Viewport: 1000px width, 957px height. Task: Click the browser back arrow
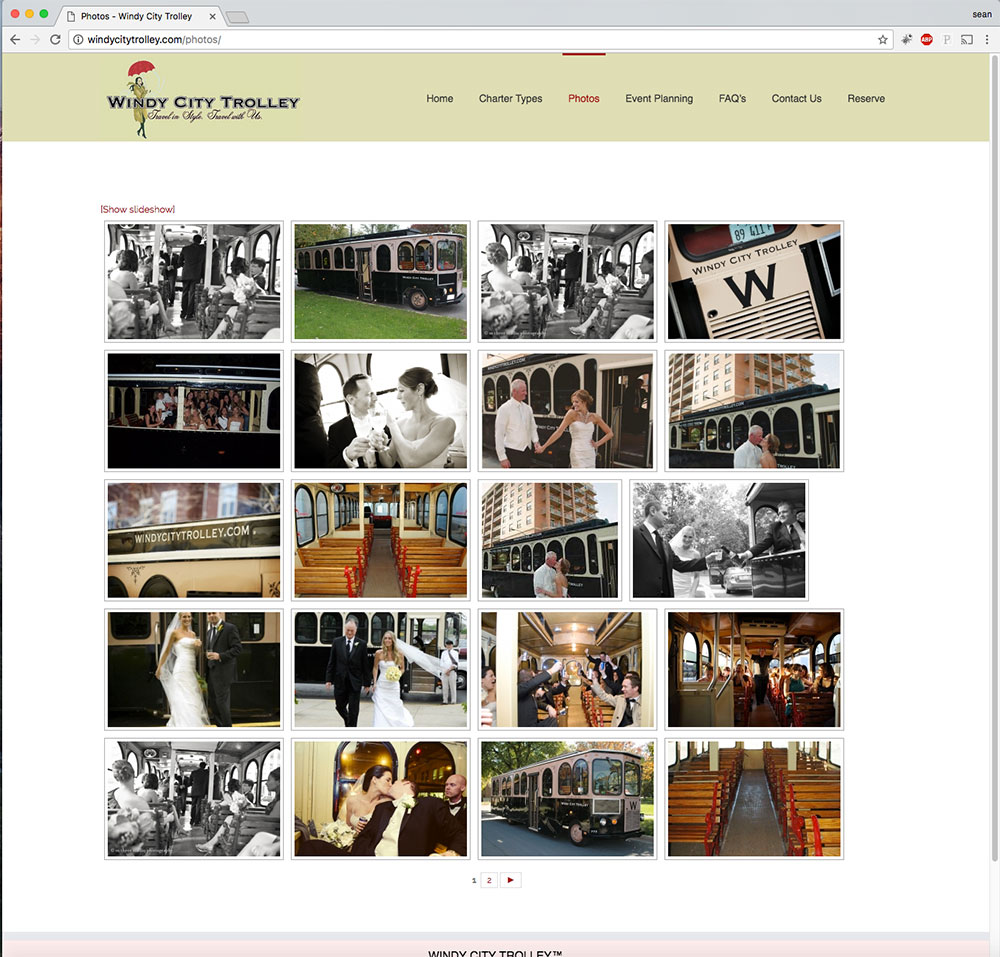[x=15, y=40]
